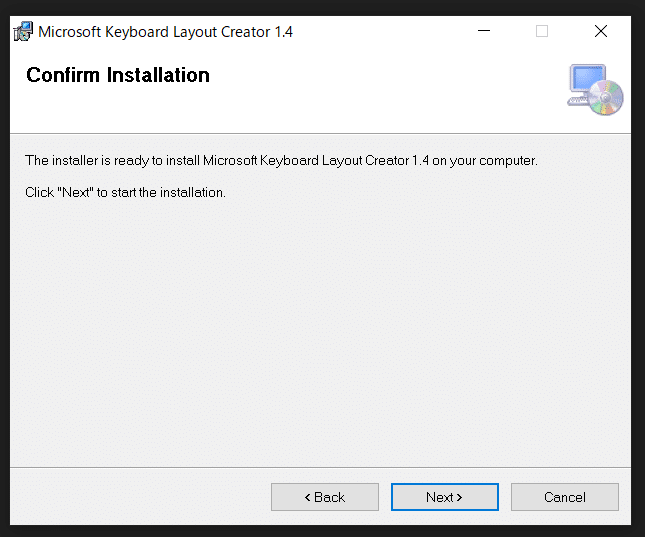Close the Keyboard Layout Creator installer
645x537 pixels.
(x=601, y=31)
